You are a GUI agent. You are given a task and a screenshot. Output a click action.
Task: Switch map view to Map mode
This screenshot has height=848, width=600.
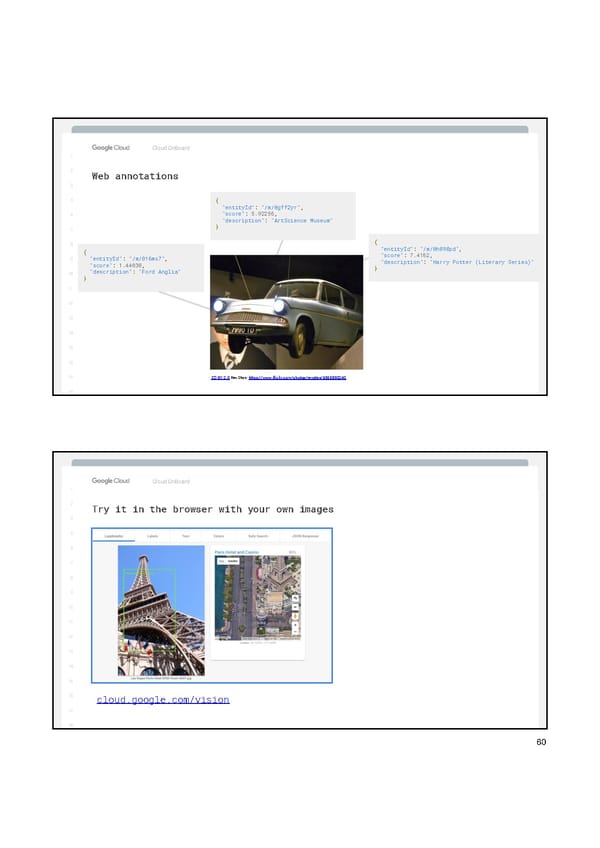pos(222,562)
